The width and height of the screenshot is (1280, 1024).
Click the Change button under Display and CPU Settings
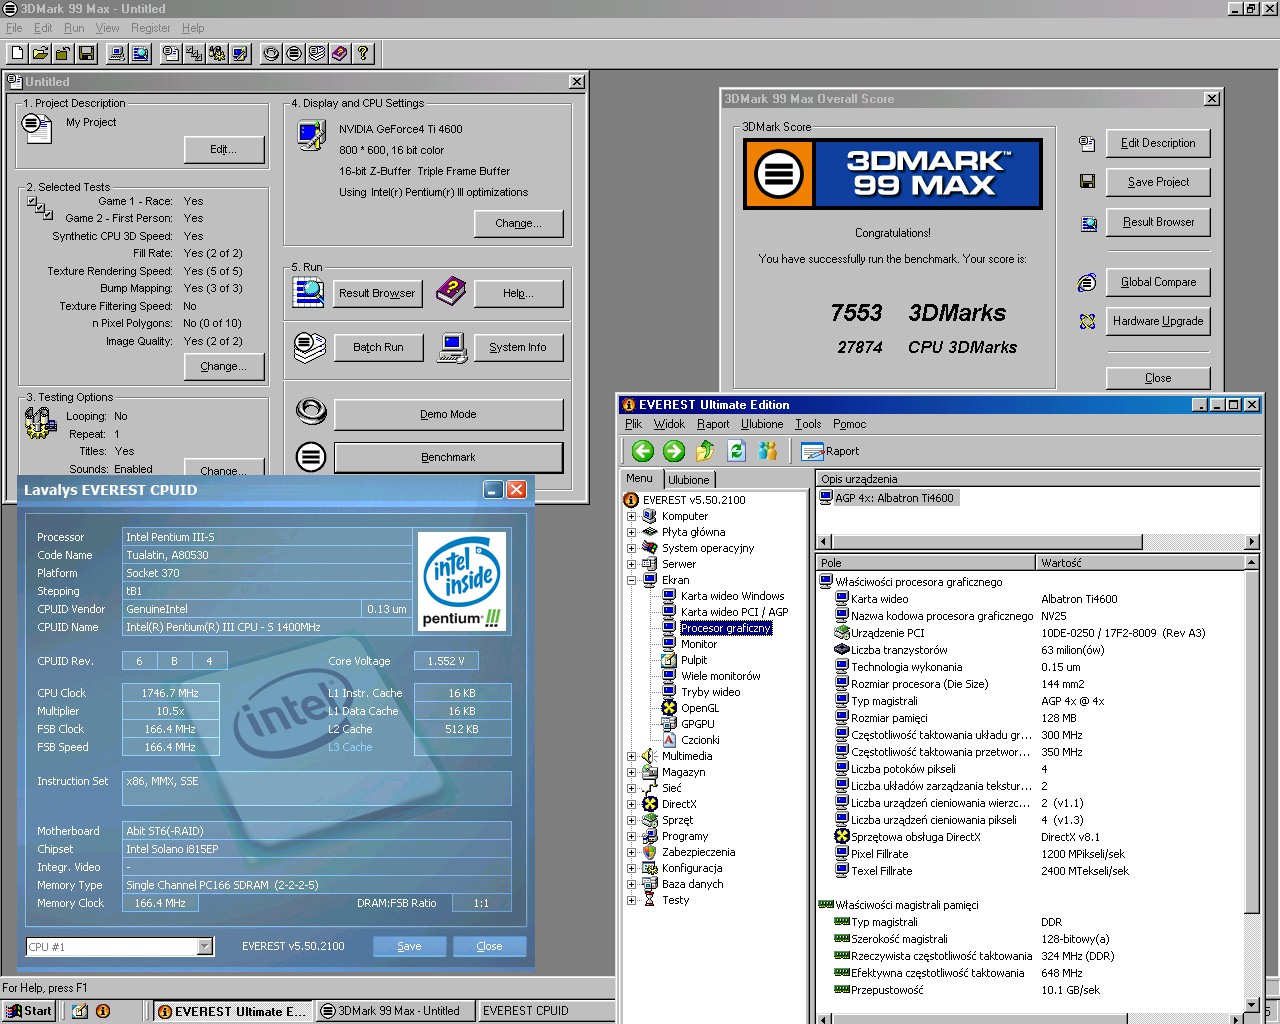[518, 224]
